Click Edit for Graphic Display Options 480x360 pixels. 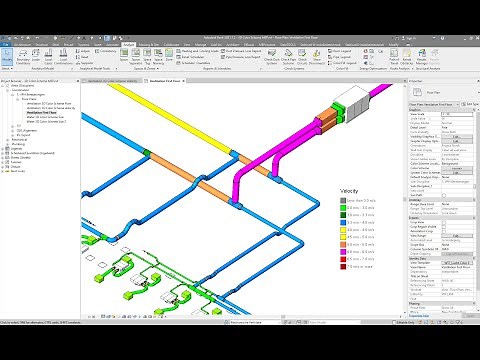(457, 141)
